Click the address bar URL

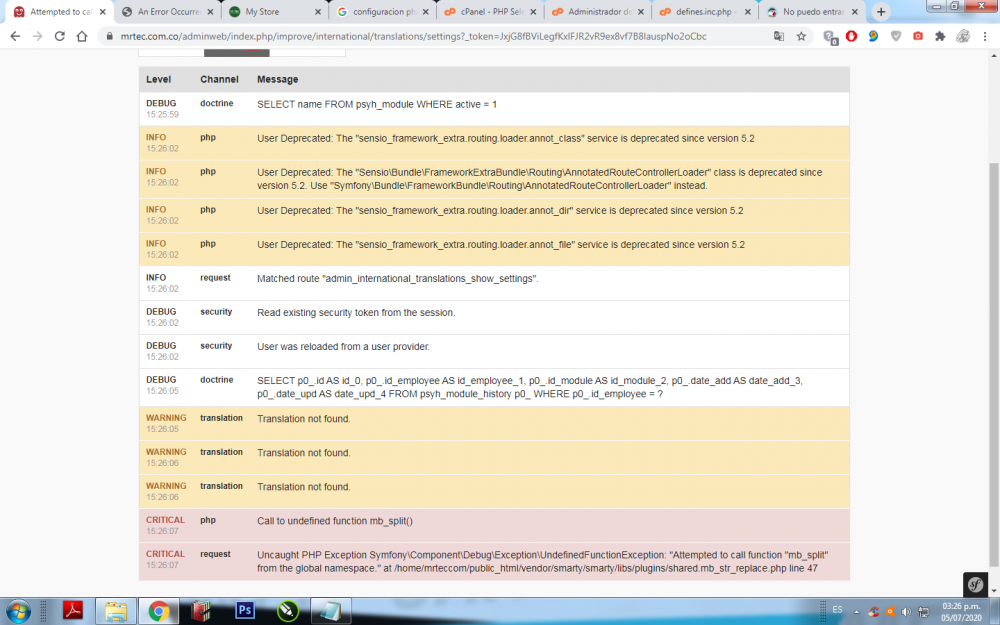point(413,36)
